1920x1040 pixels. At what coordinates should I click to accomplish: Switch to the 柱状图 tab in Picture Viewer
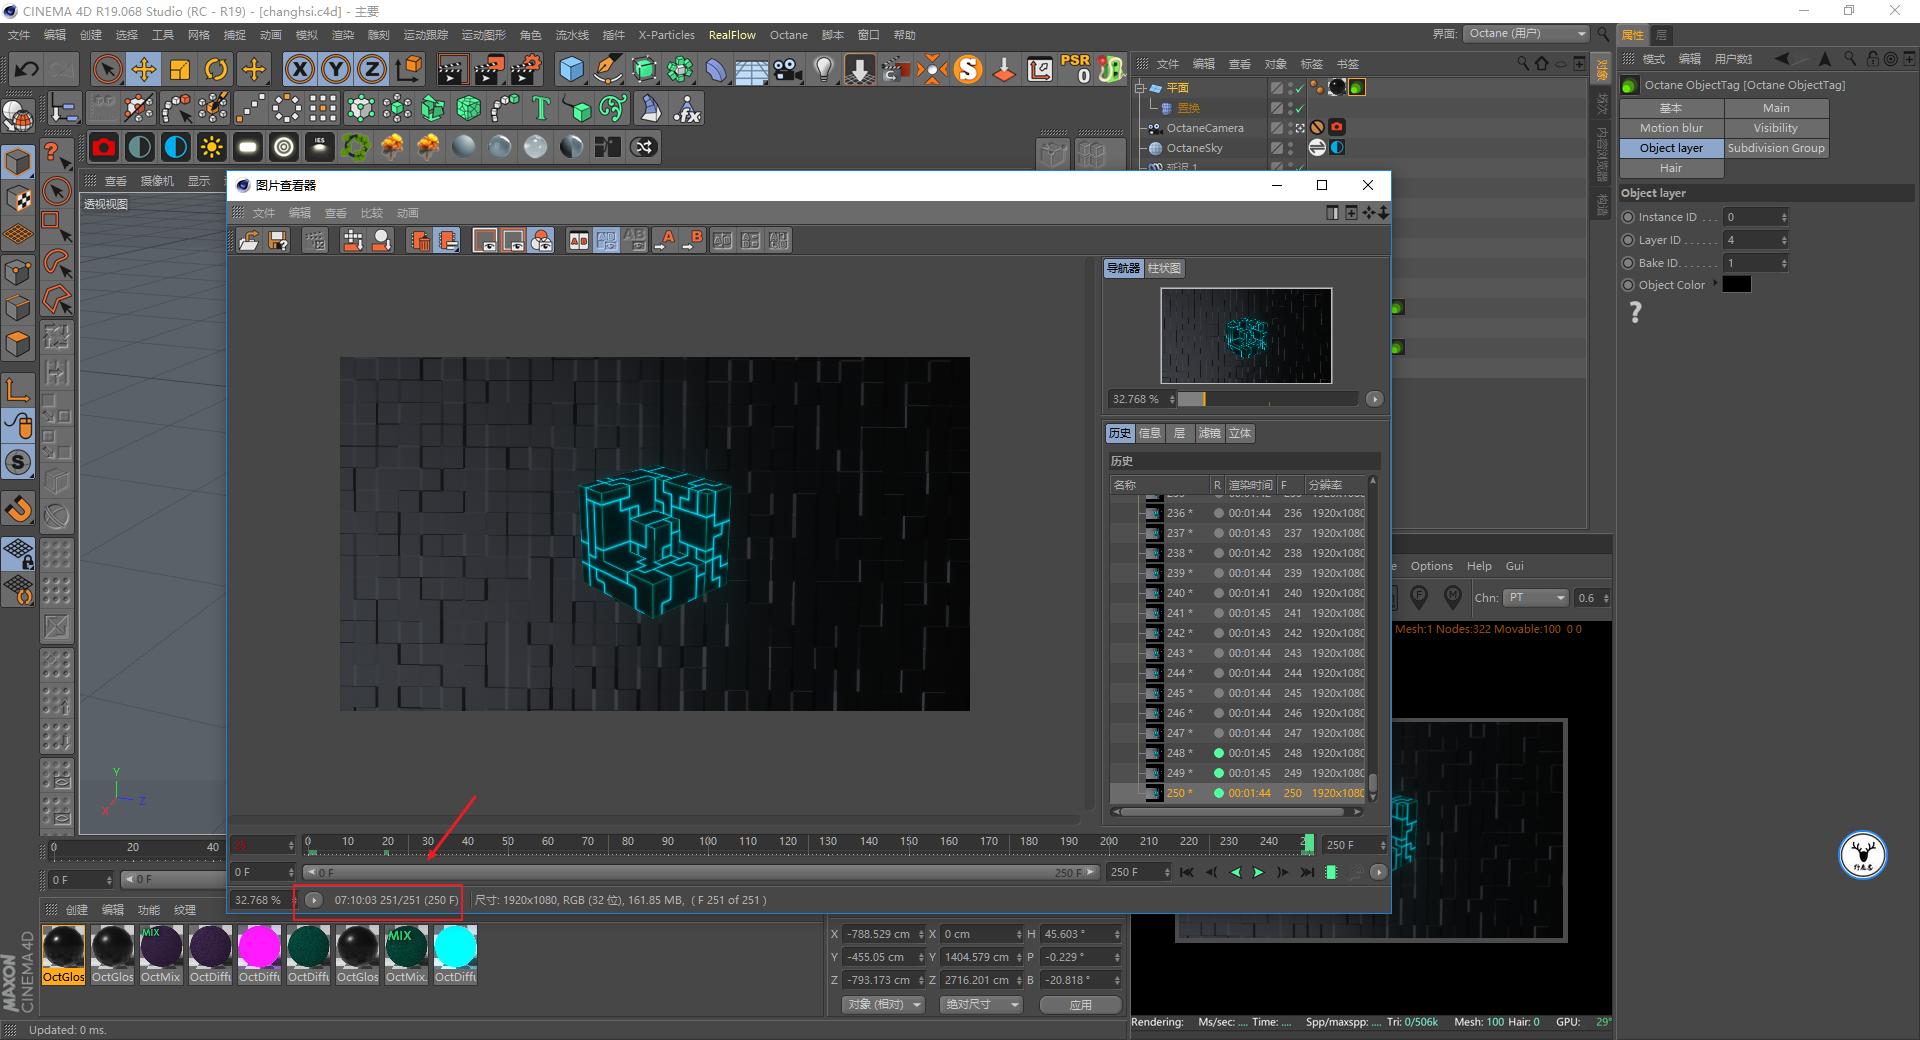coord(1162,268)
